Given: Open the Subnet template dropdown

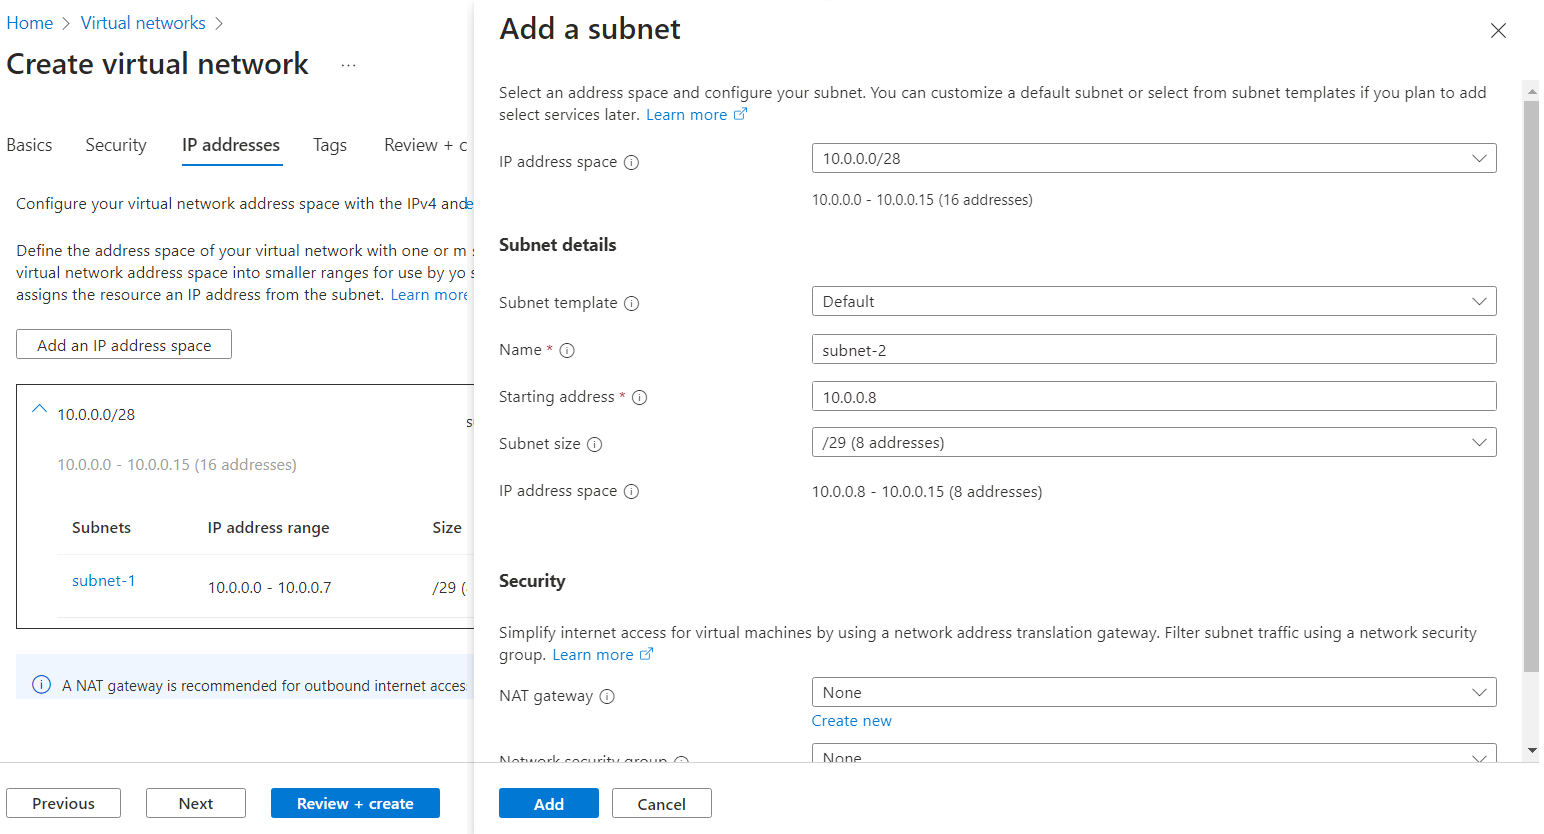Looking at the screenshot, I should 1481,301.
